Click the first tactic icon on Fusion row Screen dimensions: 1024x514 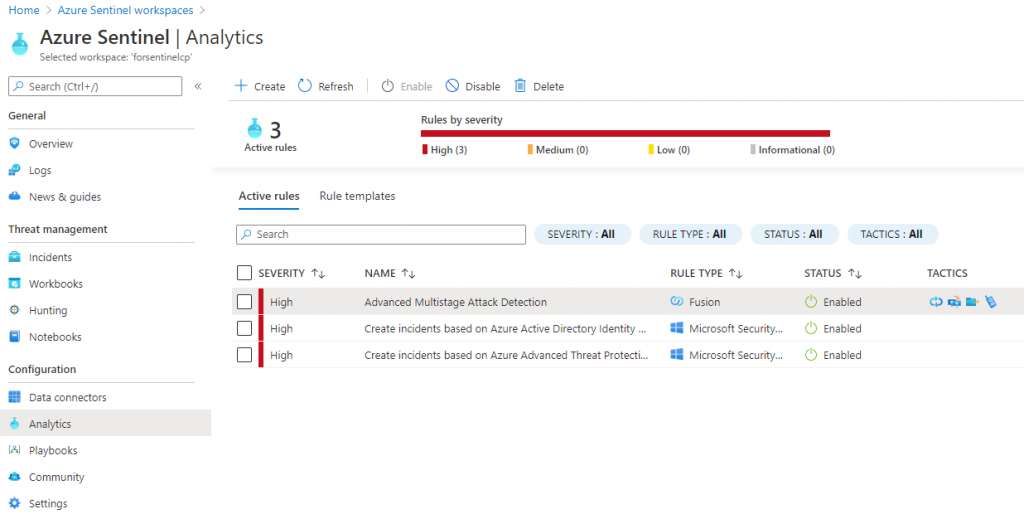click(x=936, y=302)
